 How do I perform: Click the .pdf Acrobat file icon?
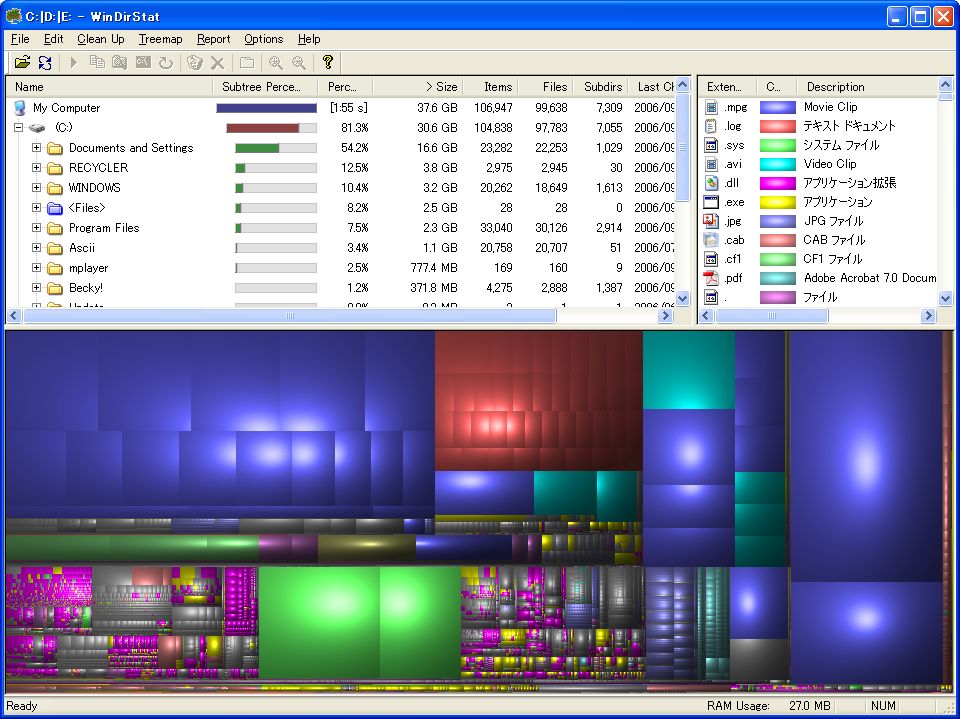tap(711, 277)
